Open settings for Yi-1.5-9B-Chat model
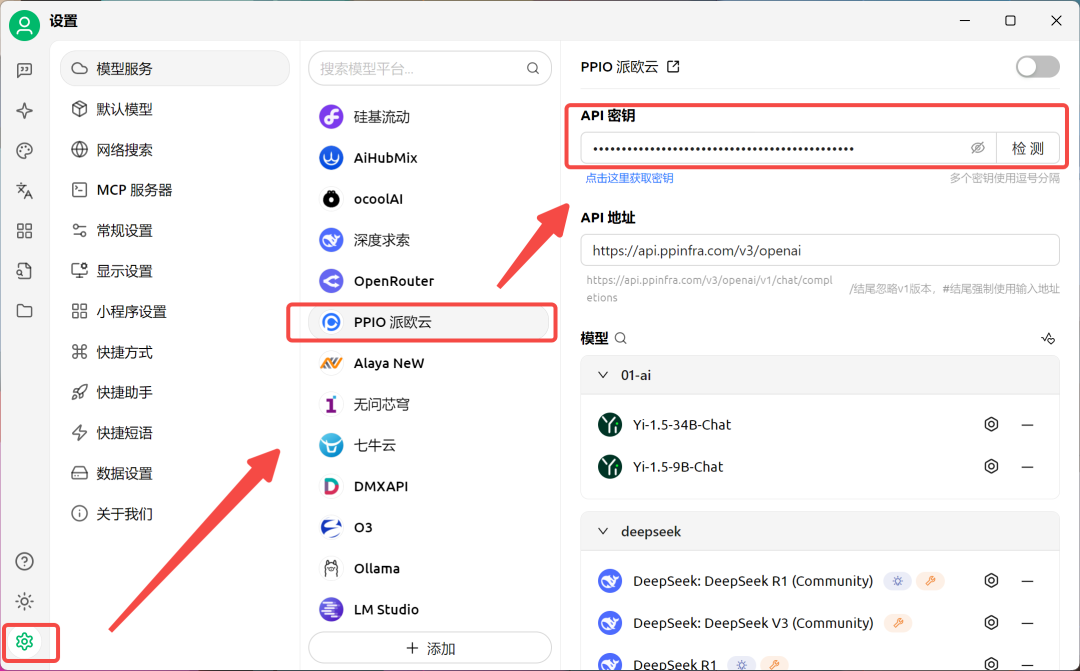This screenshot has height=671, width=1080. point(991,466)
